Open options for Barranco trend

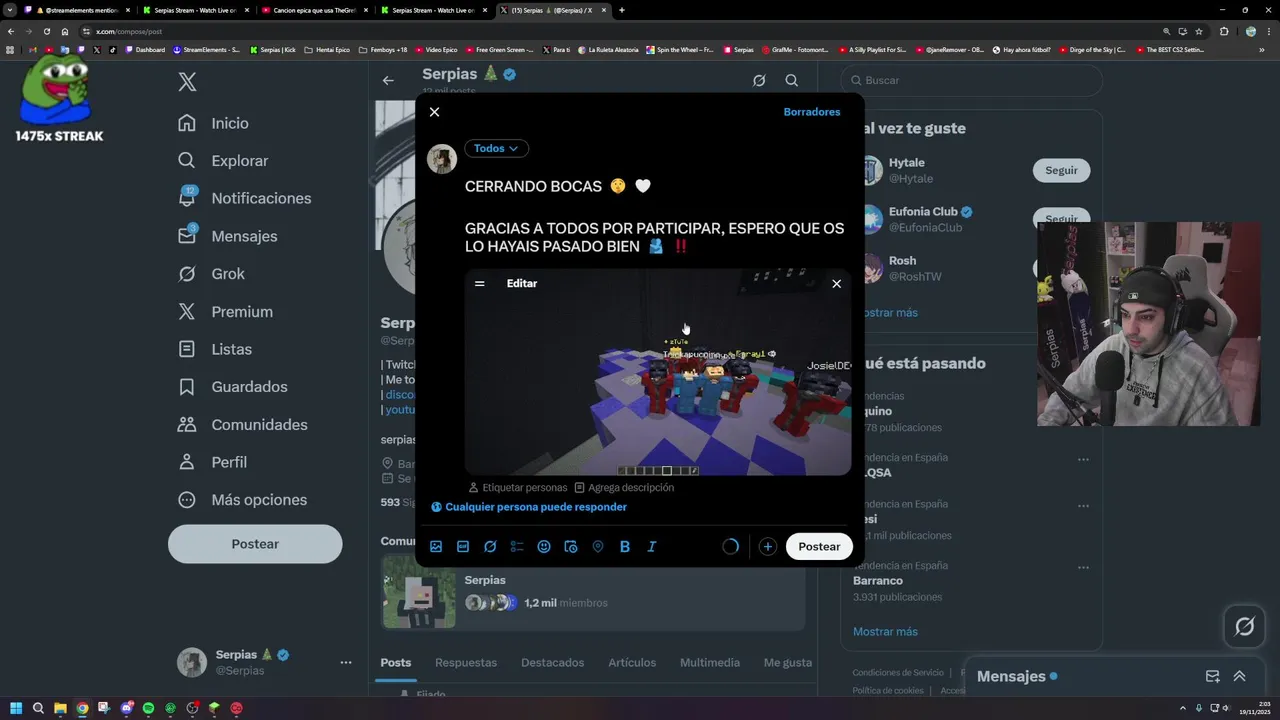[x=1083, y=568]
